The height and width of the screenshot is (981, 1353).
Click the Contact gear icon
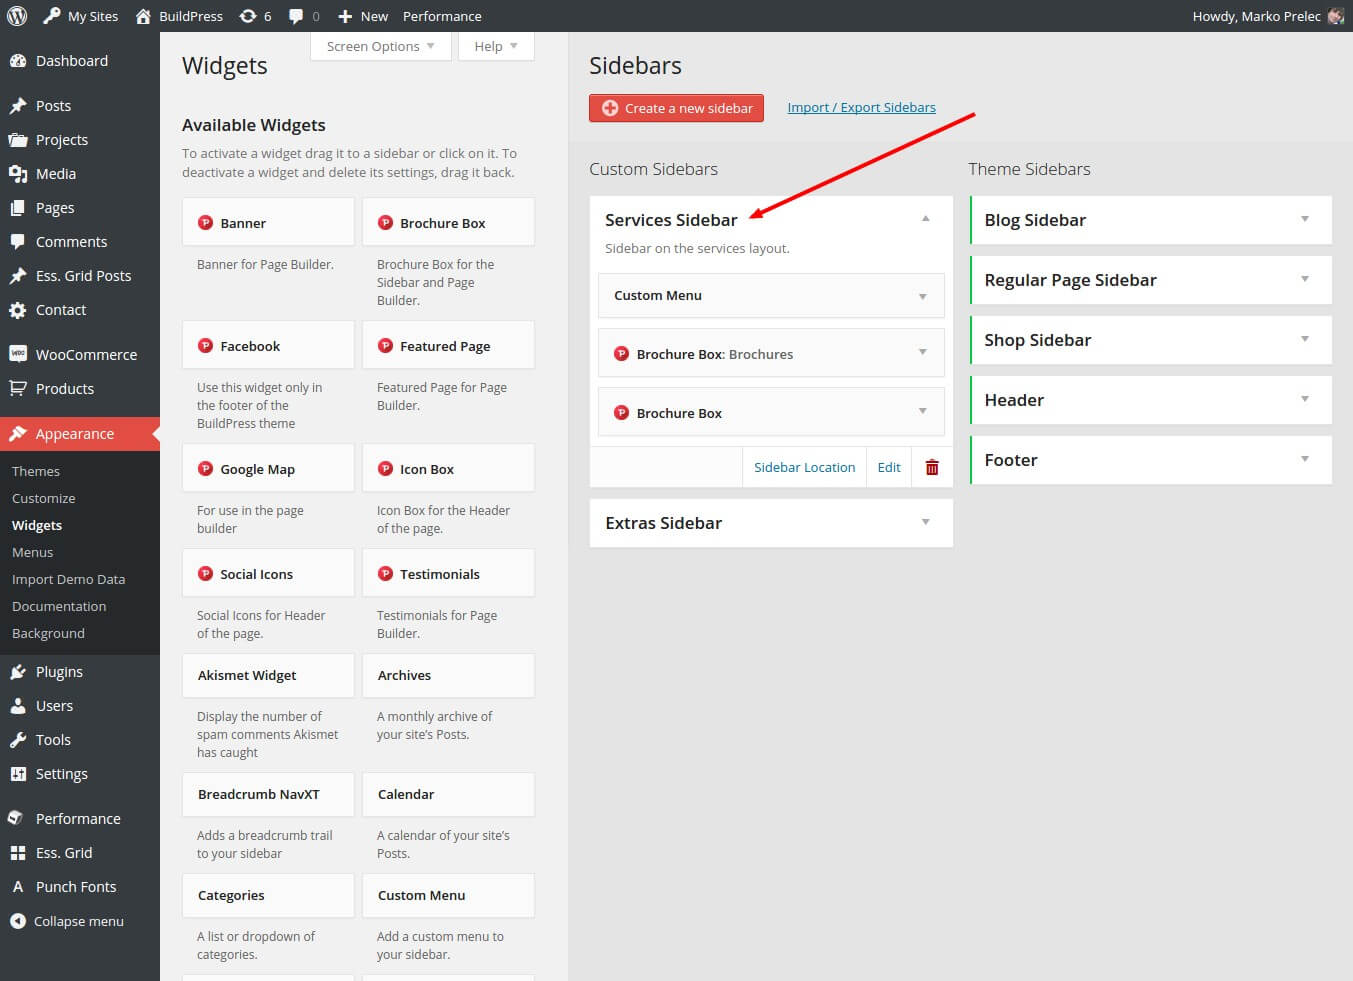(17, 310)
